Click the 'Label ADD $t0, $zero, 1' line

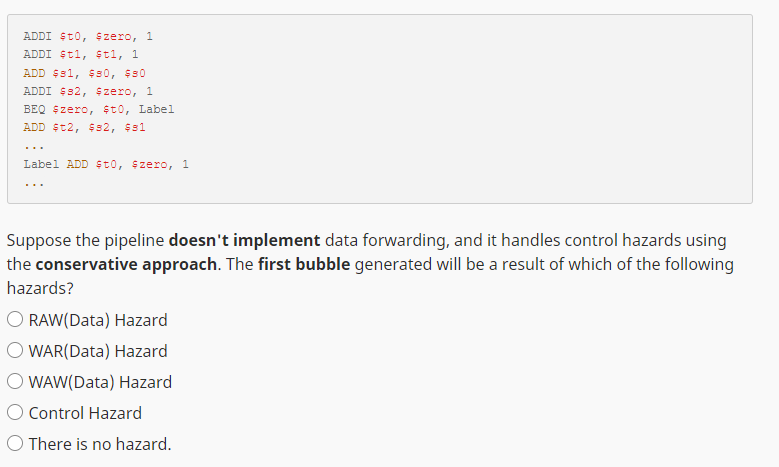[106, 164]
